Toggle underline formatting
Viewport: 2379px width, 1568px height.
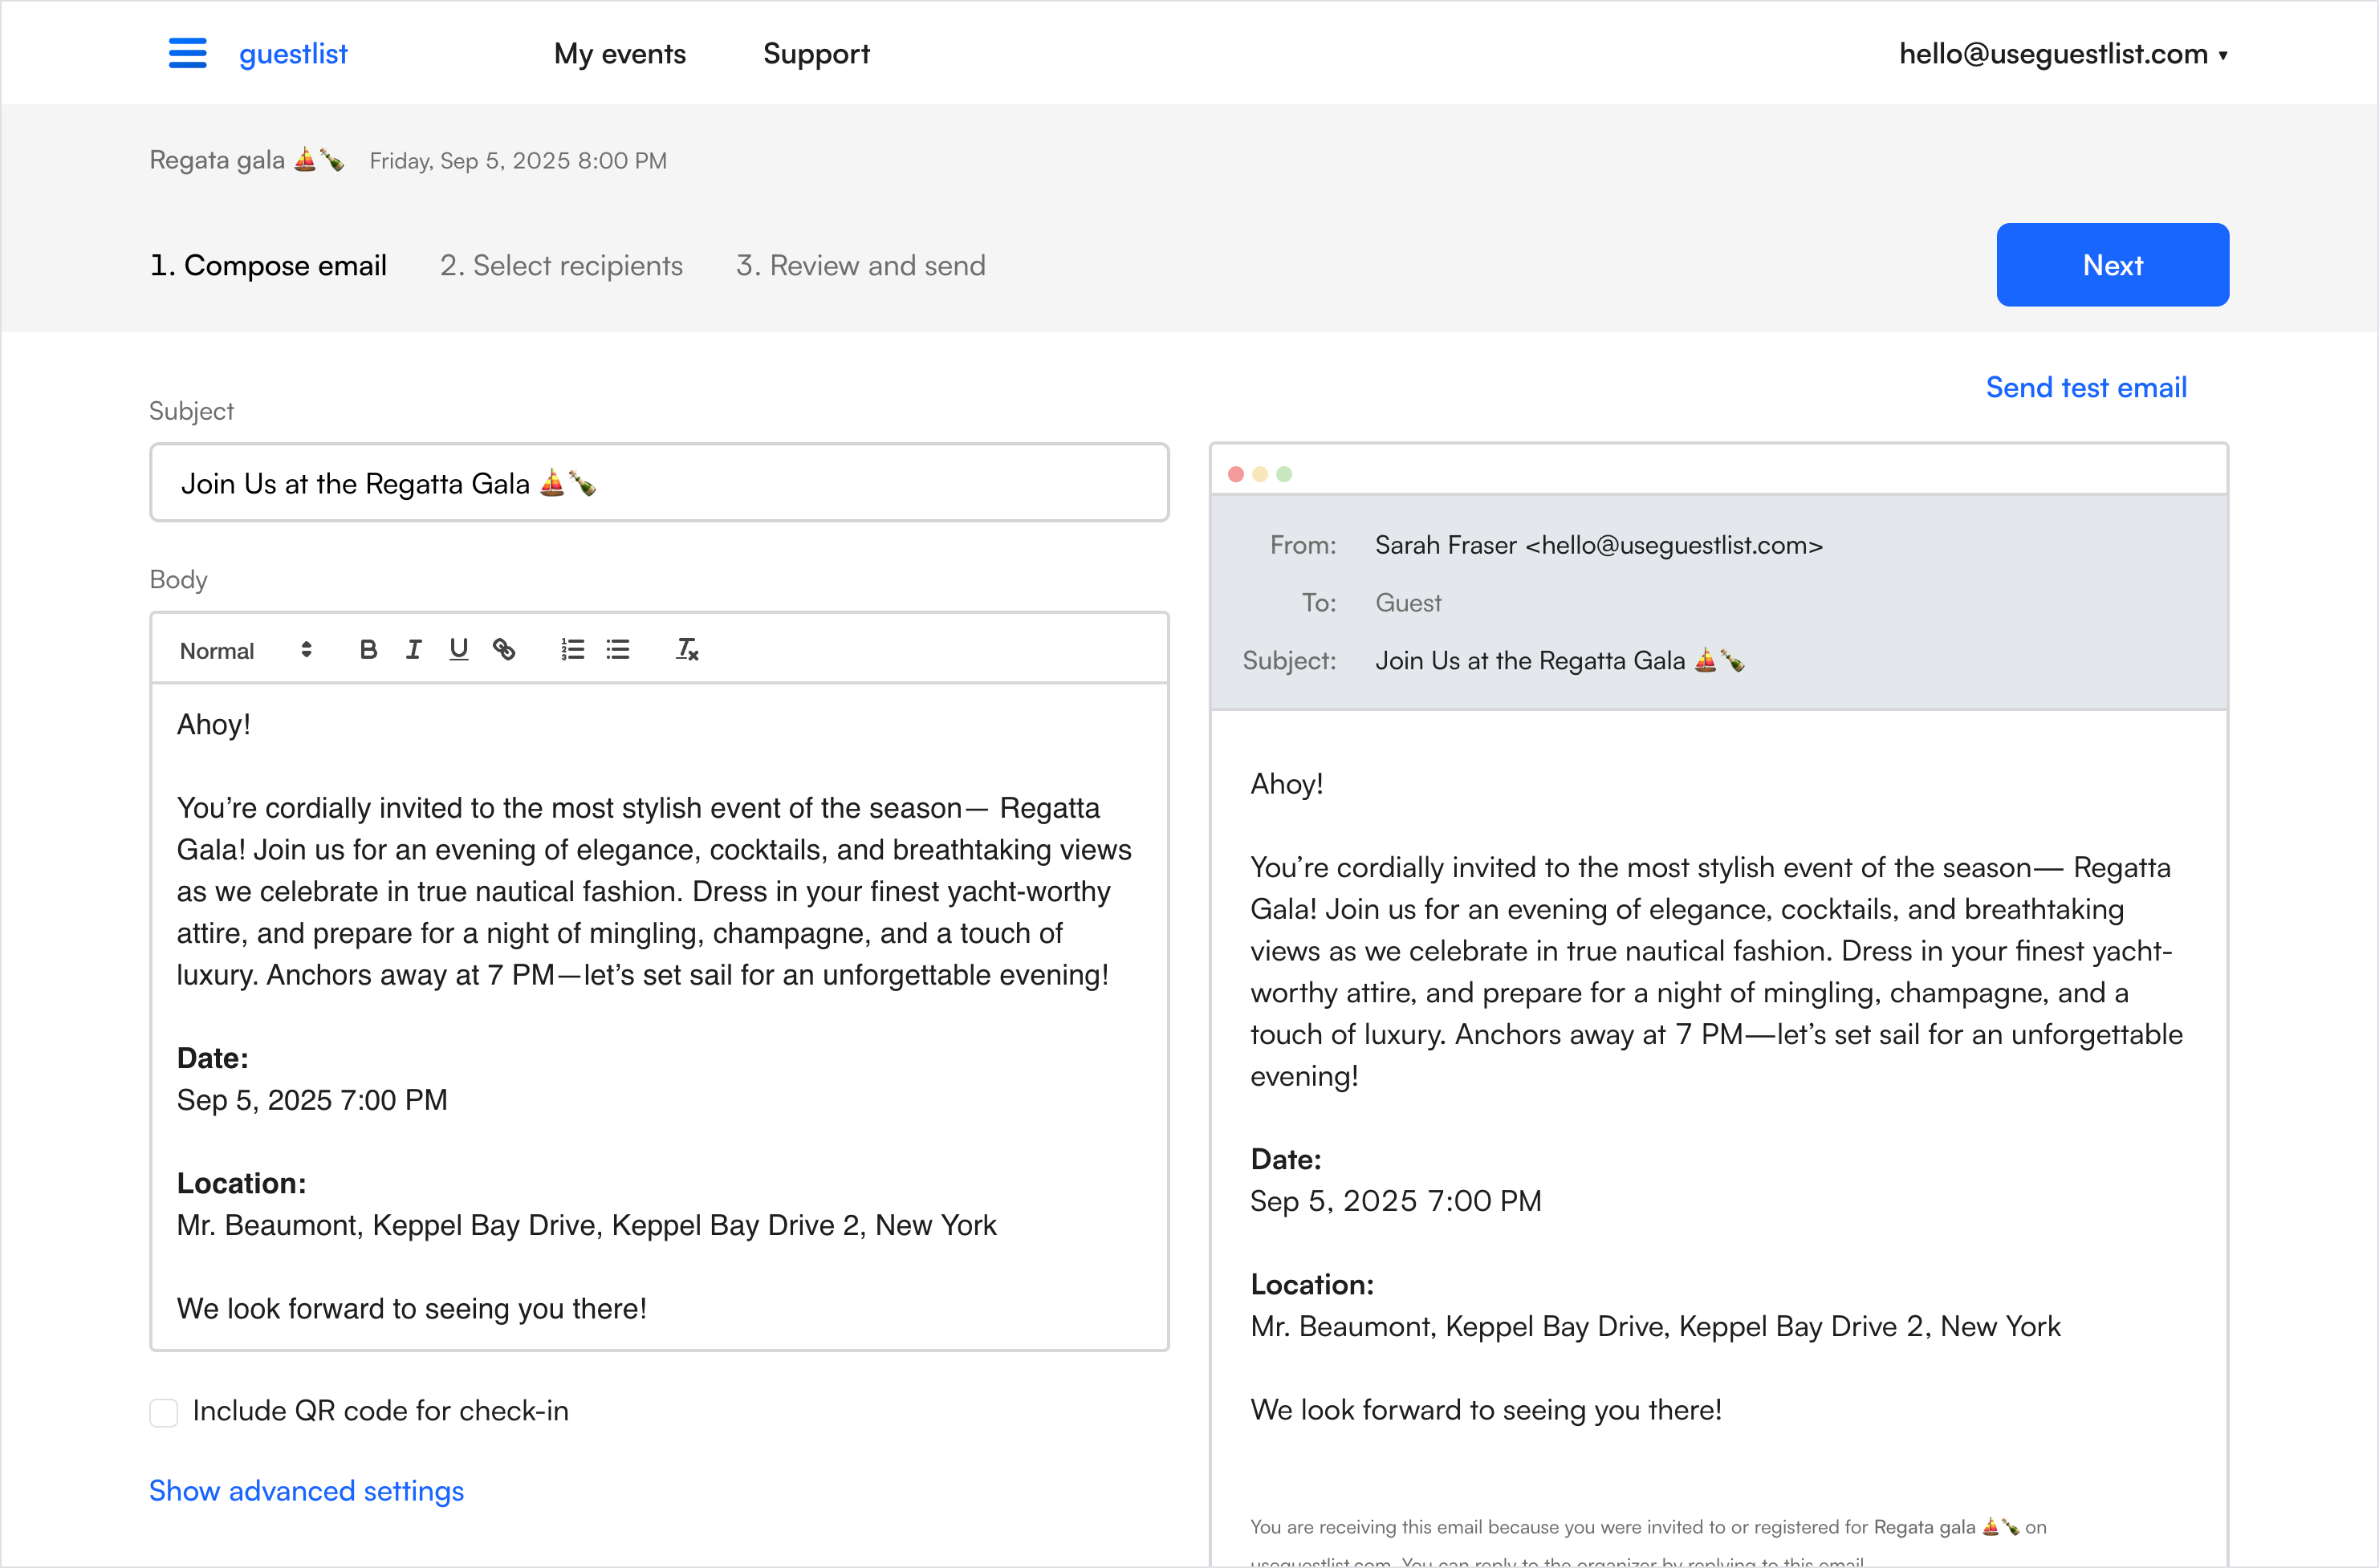(458, 650)
